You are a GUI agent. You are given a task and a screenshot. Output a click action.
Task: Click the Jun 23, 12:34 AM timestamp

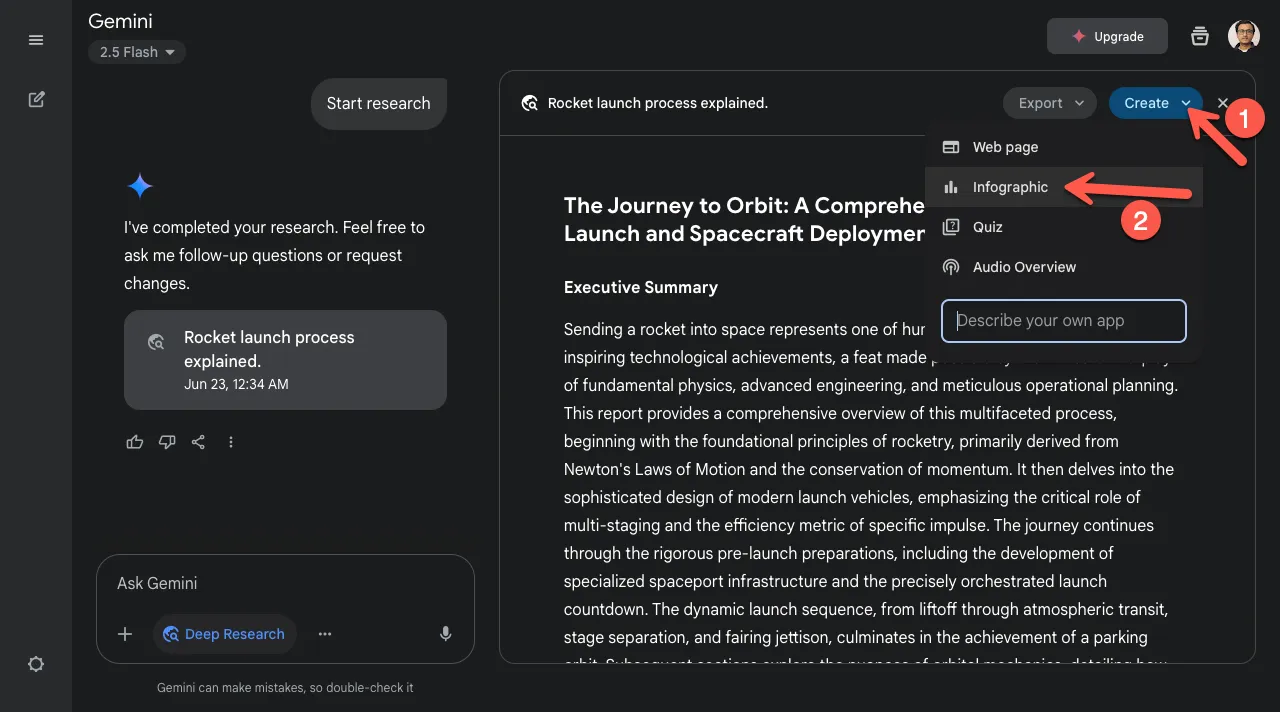point(236,384)
